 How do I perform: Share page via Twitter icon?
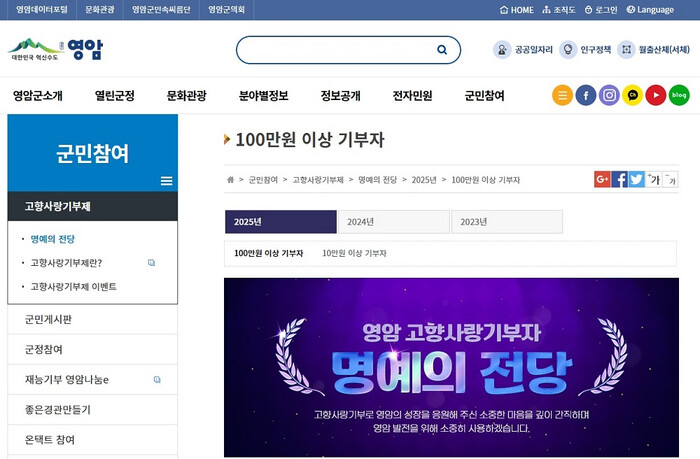coord(636,179)
